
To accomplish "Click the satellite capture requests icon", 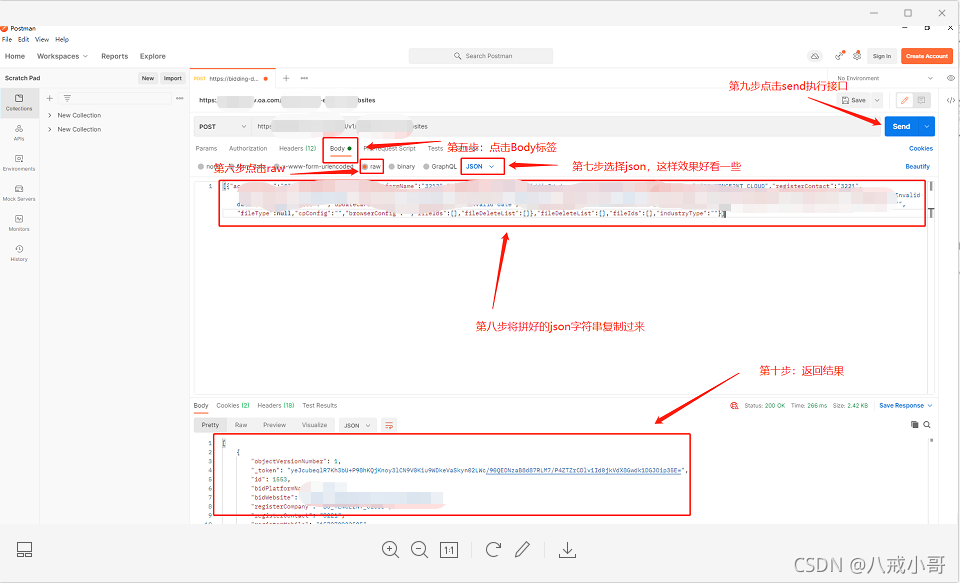I will point(839,56).
